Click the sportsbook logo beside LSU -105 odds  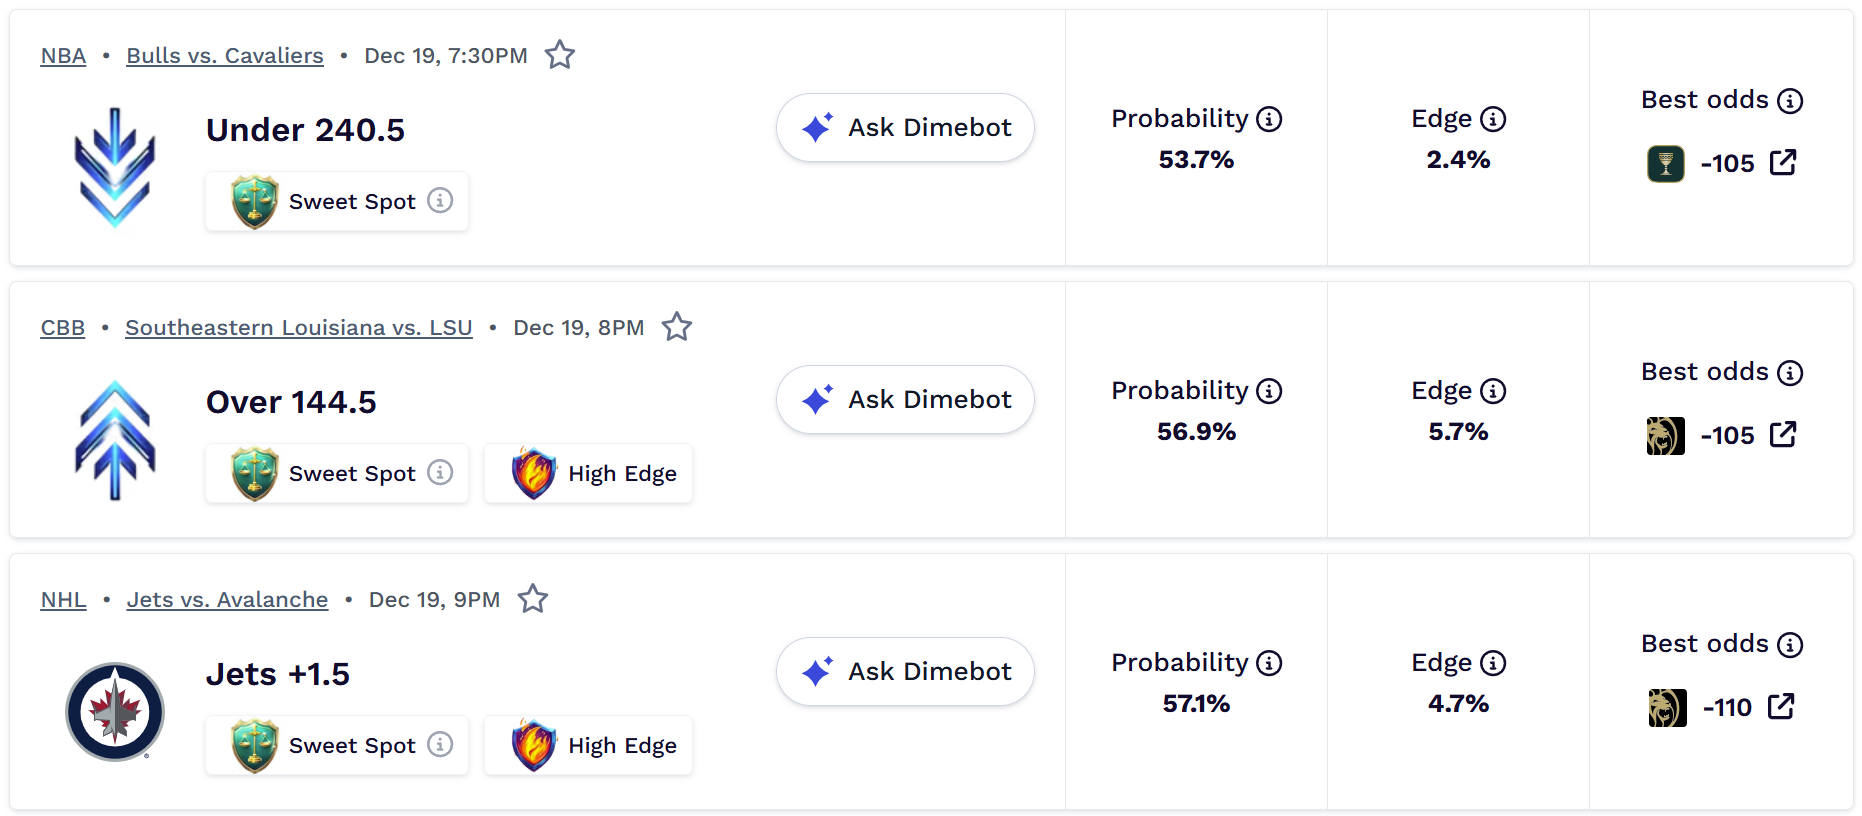click(x=1665, y=436)
